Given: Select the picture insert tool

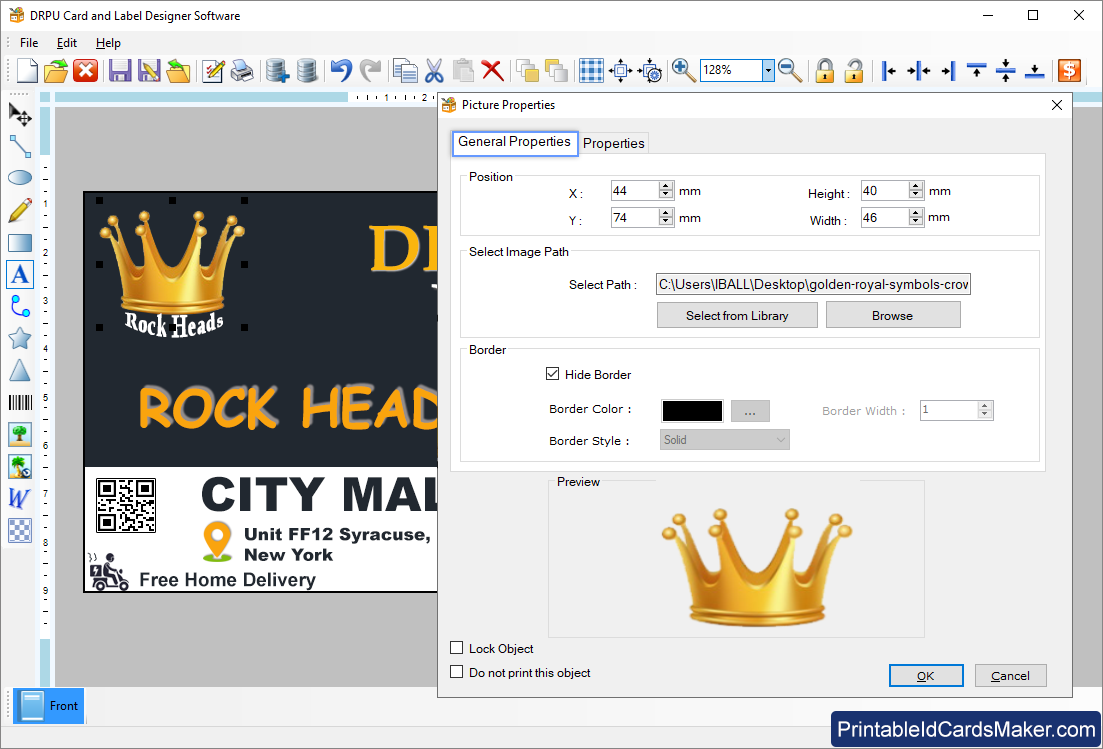Looking at the screenshot, I should (x=20, y=434).
